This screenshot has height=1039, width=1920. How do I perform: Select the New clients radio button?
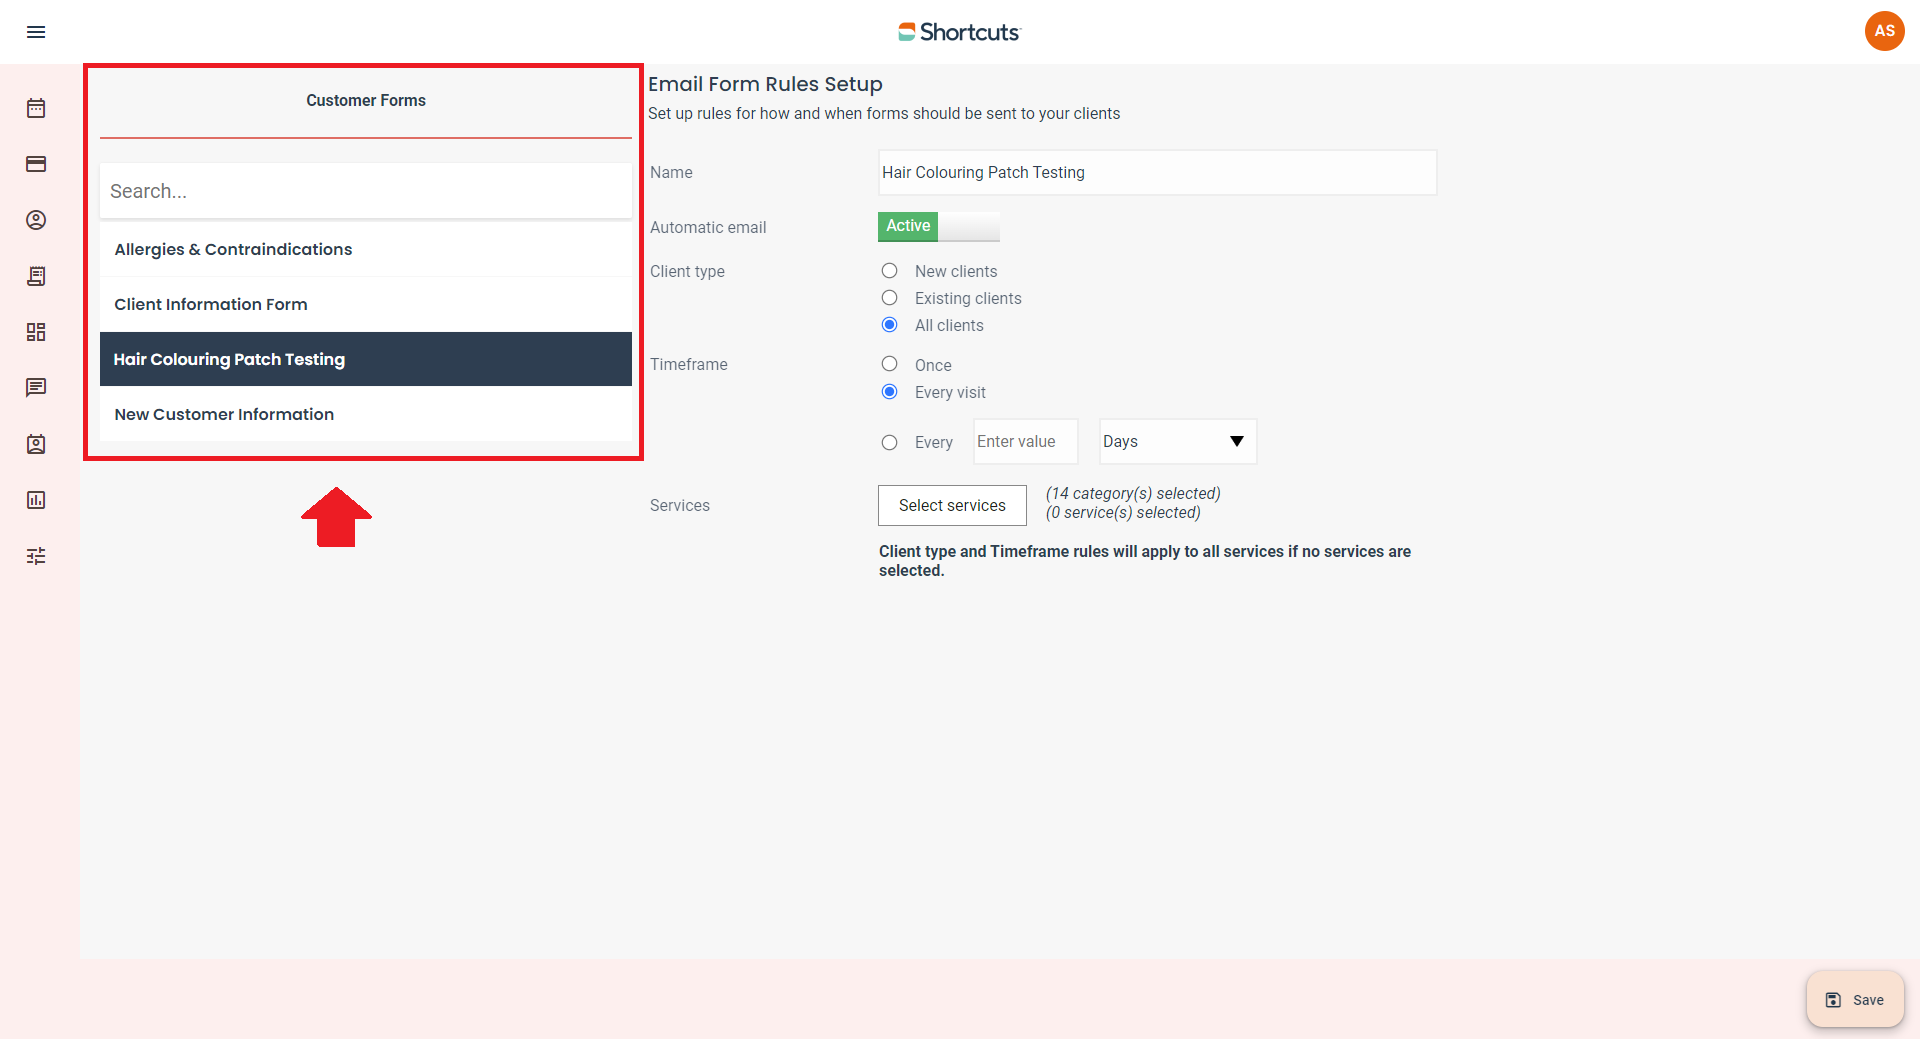pos(889,271)
